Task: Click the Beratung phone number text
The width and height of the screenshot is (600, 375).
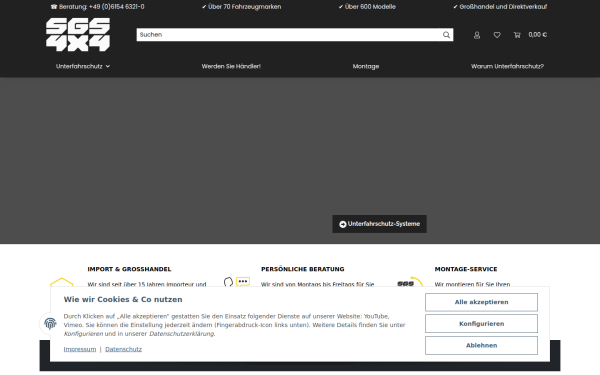Action: coord(98,7)
